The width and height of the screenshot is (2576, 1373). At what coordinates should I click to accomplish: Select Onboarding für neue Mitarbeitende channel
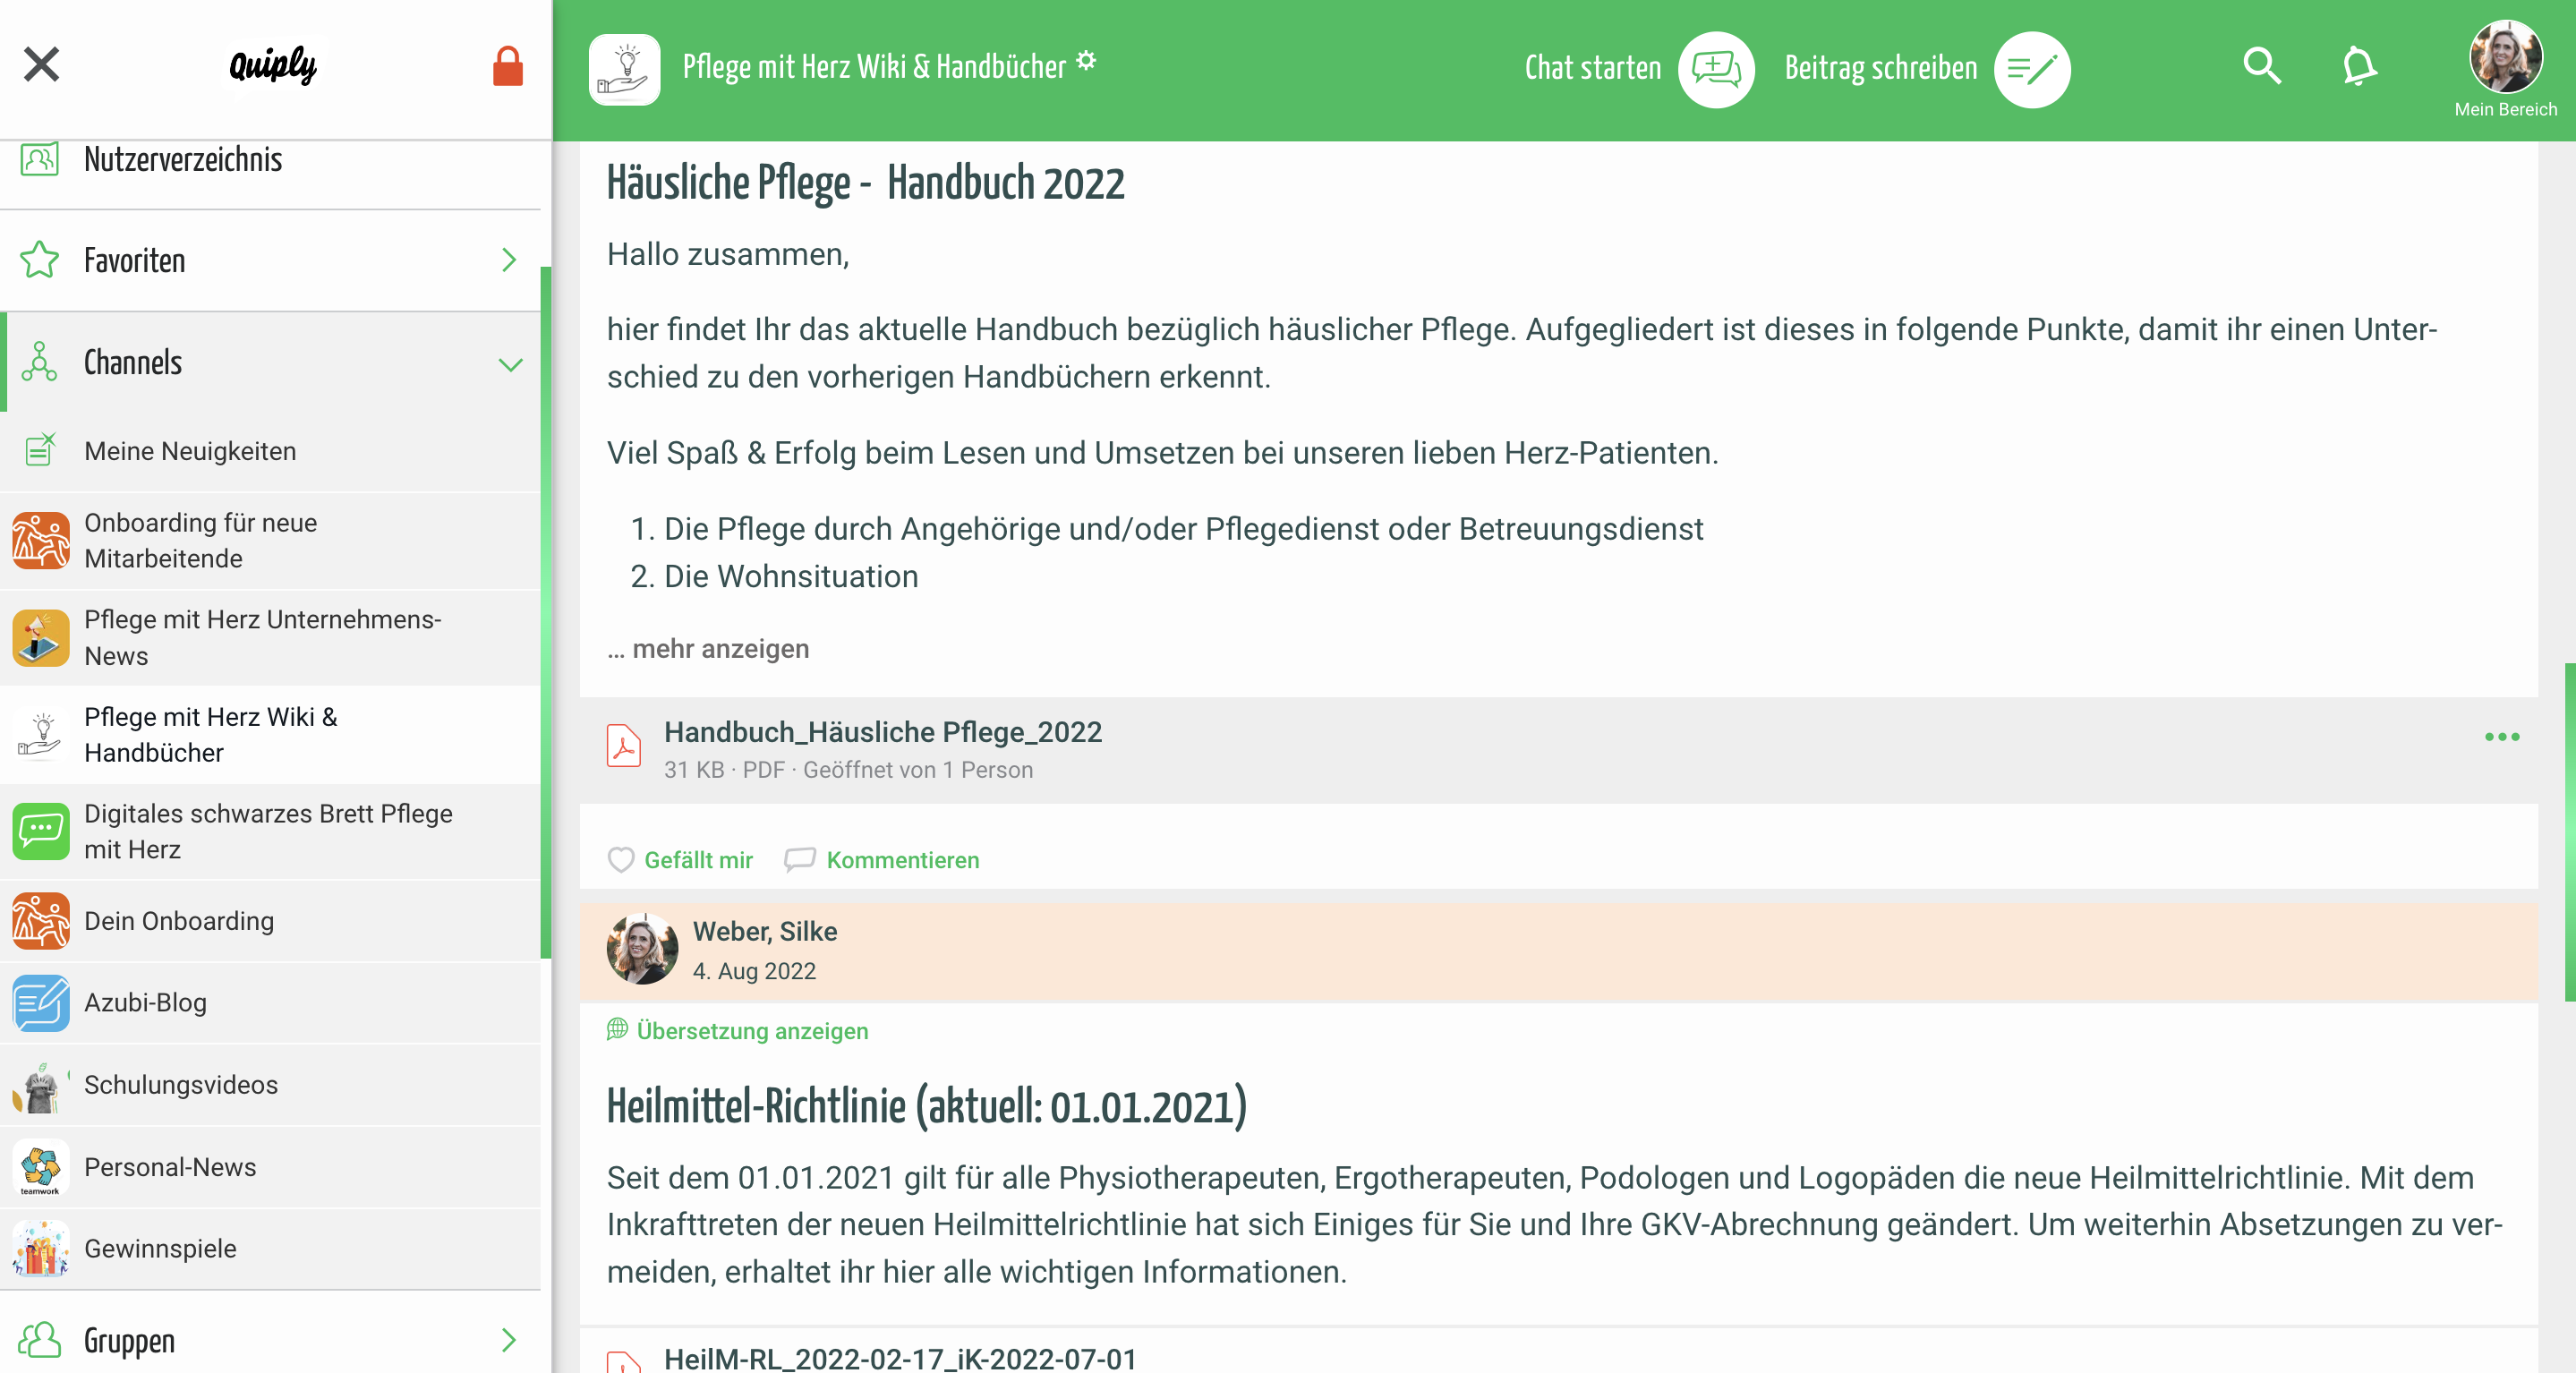coord(270,540)
